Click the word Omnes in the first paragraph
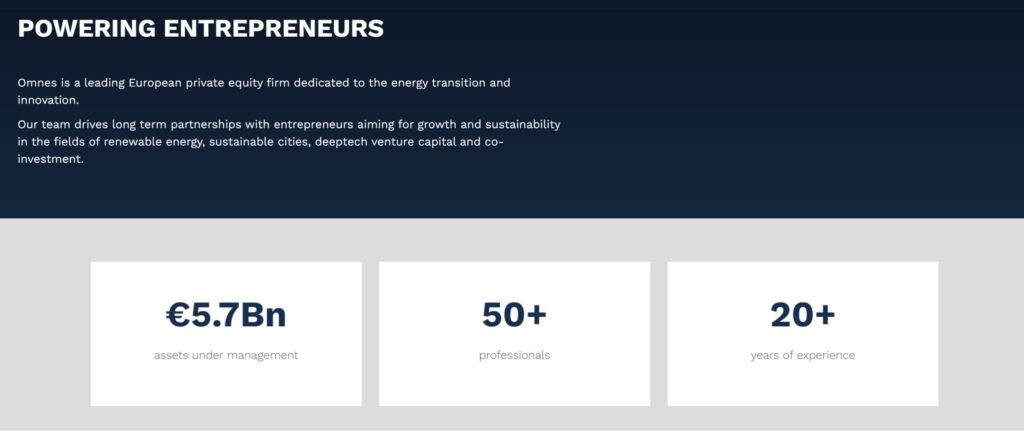 pos(35,84)
